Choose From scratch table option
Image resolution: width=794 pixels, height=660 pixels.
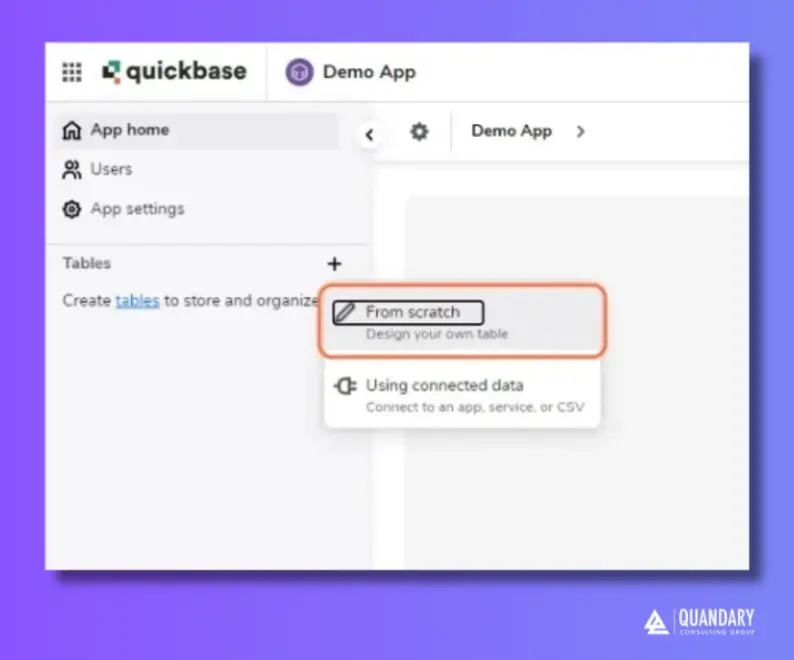coord(462,321)
